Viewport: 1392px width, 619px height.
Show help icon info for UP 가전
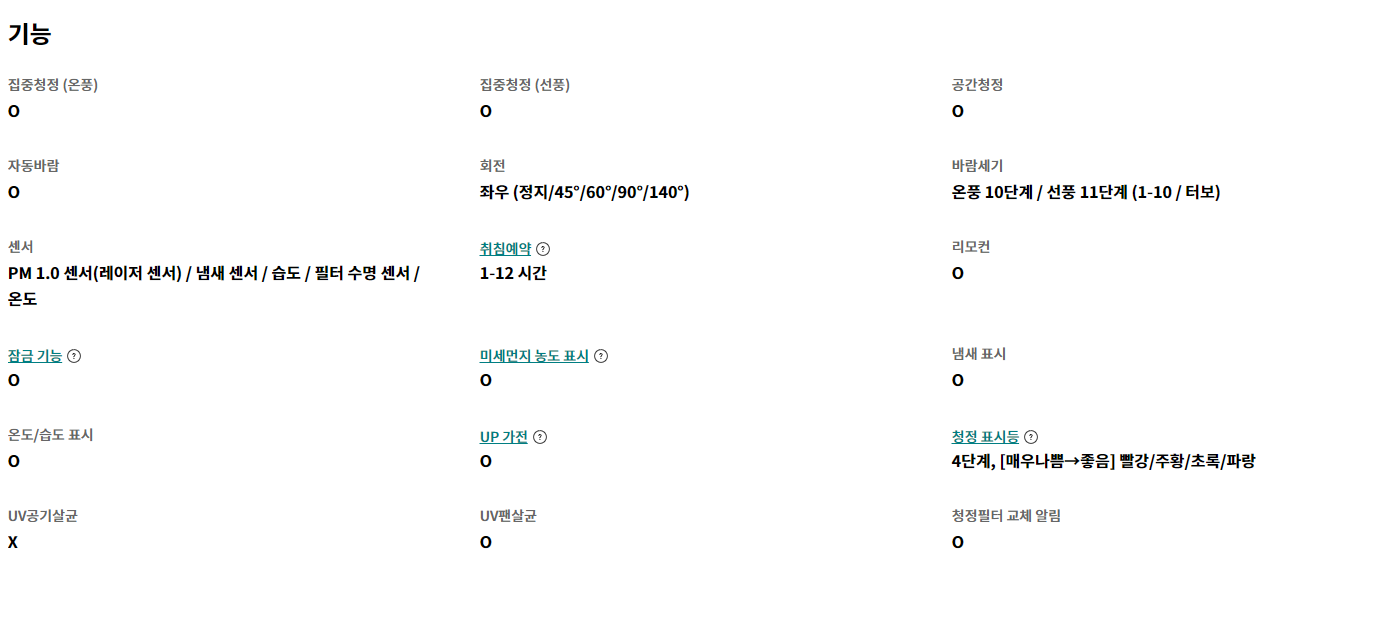pos(540,437)
